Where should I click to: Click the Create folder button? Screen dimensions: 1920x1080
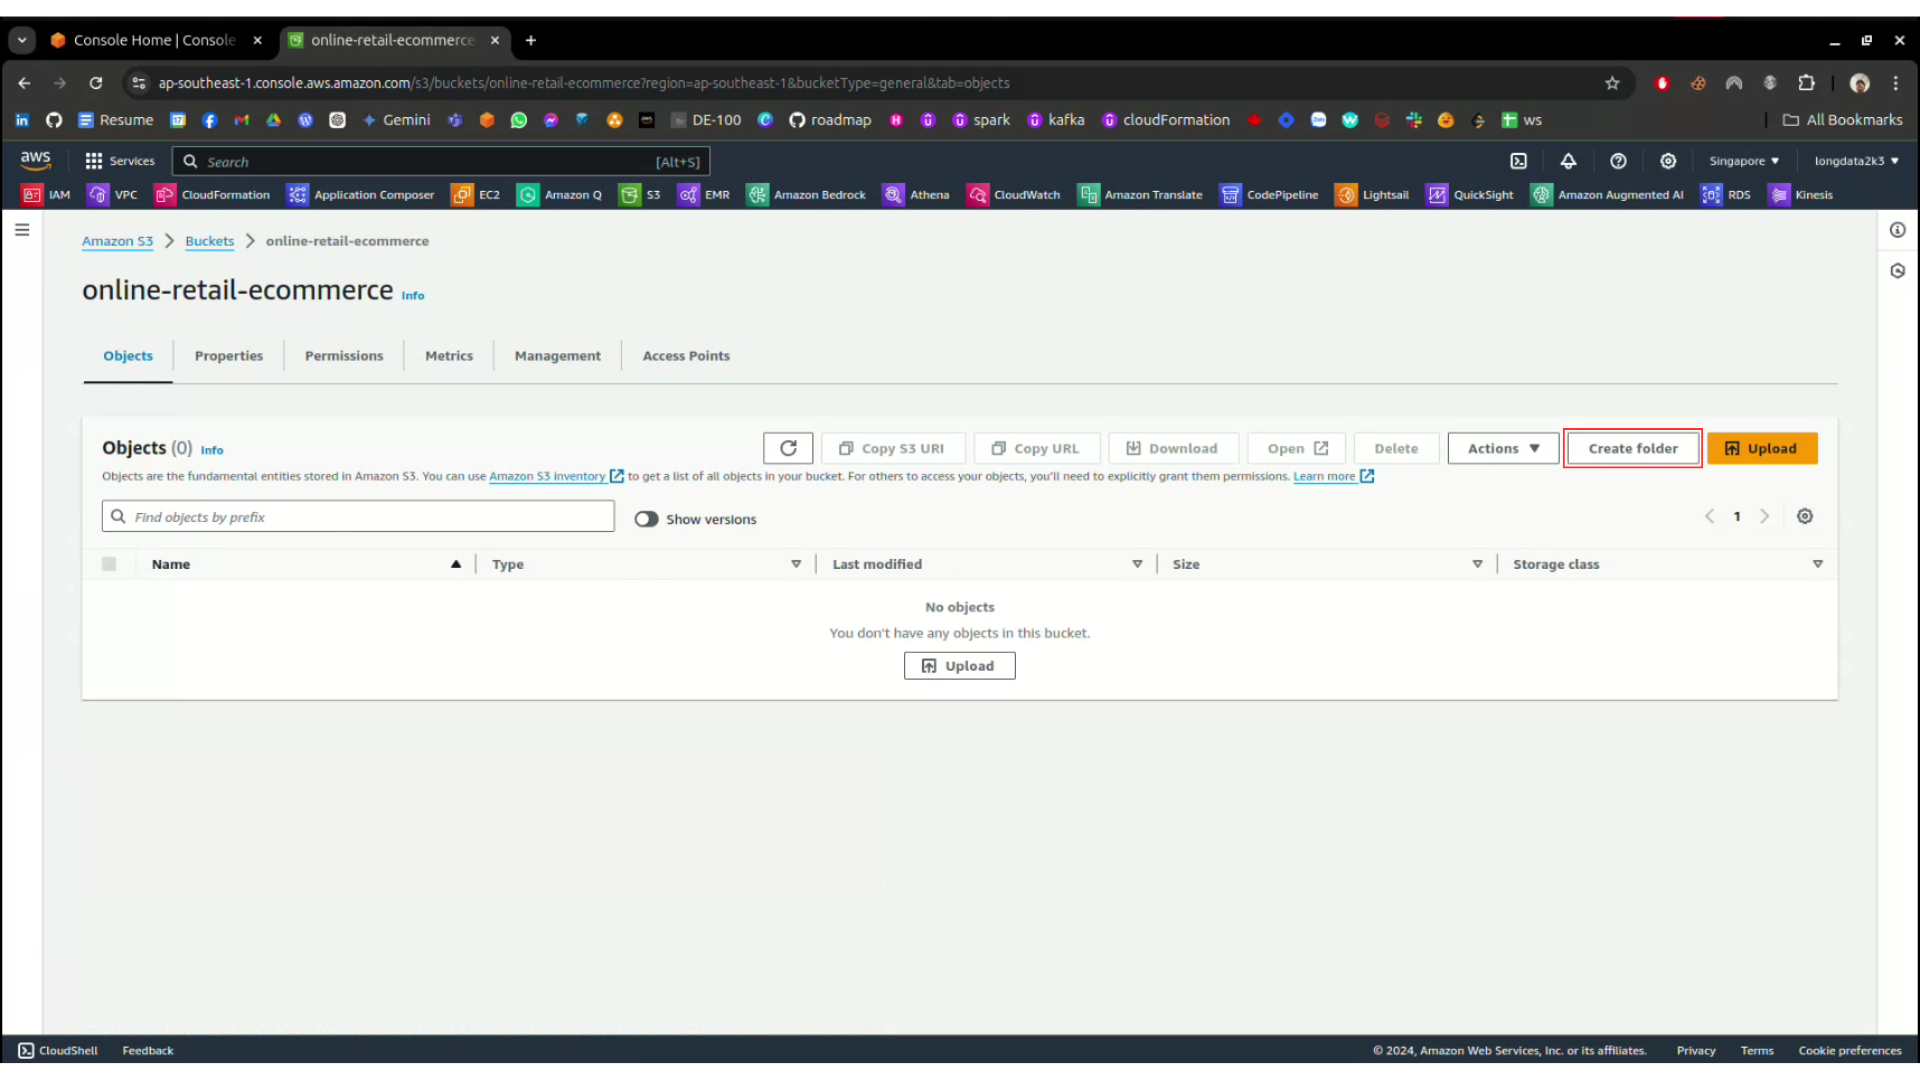coord(1632,448)
